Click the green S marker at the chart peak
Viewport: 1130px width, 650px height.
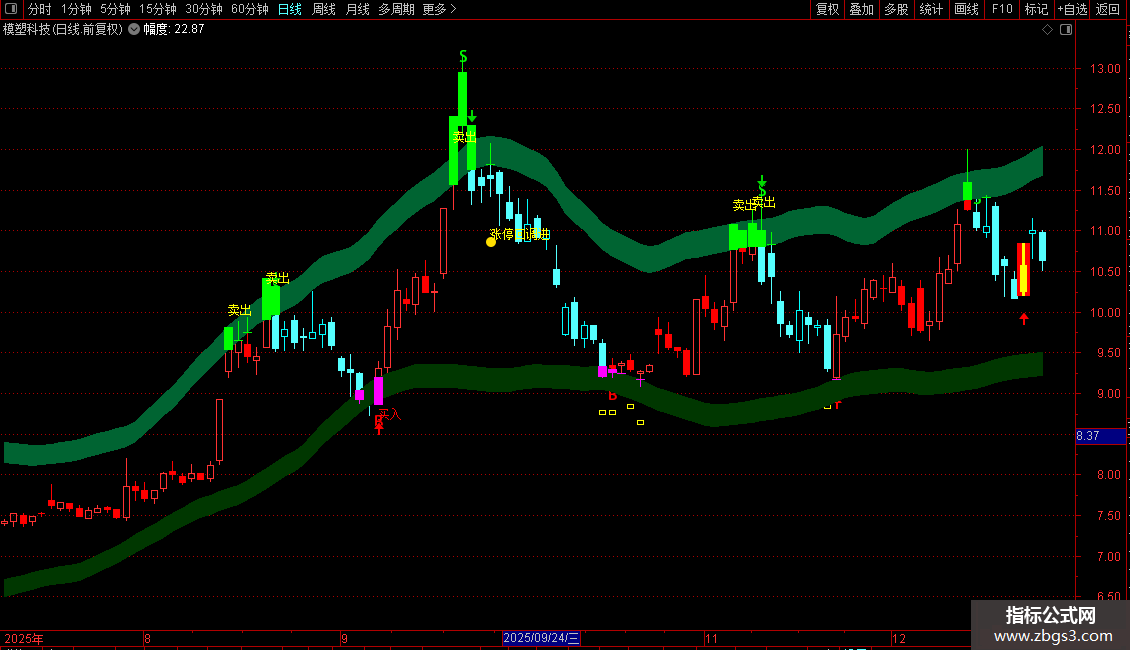coord(463,56)
